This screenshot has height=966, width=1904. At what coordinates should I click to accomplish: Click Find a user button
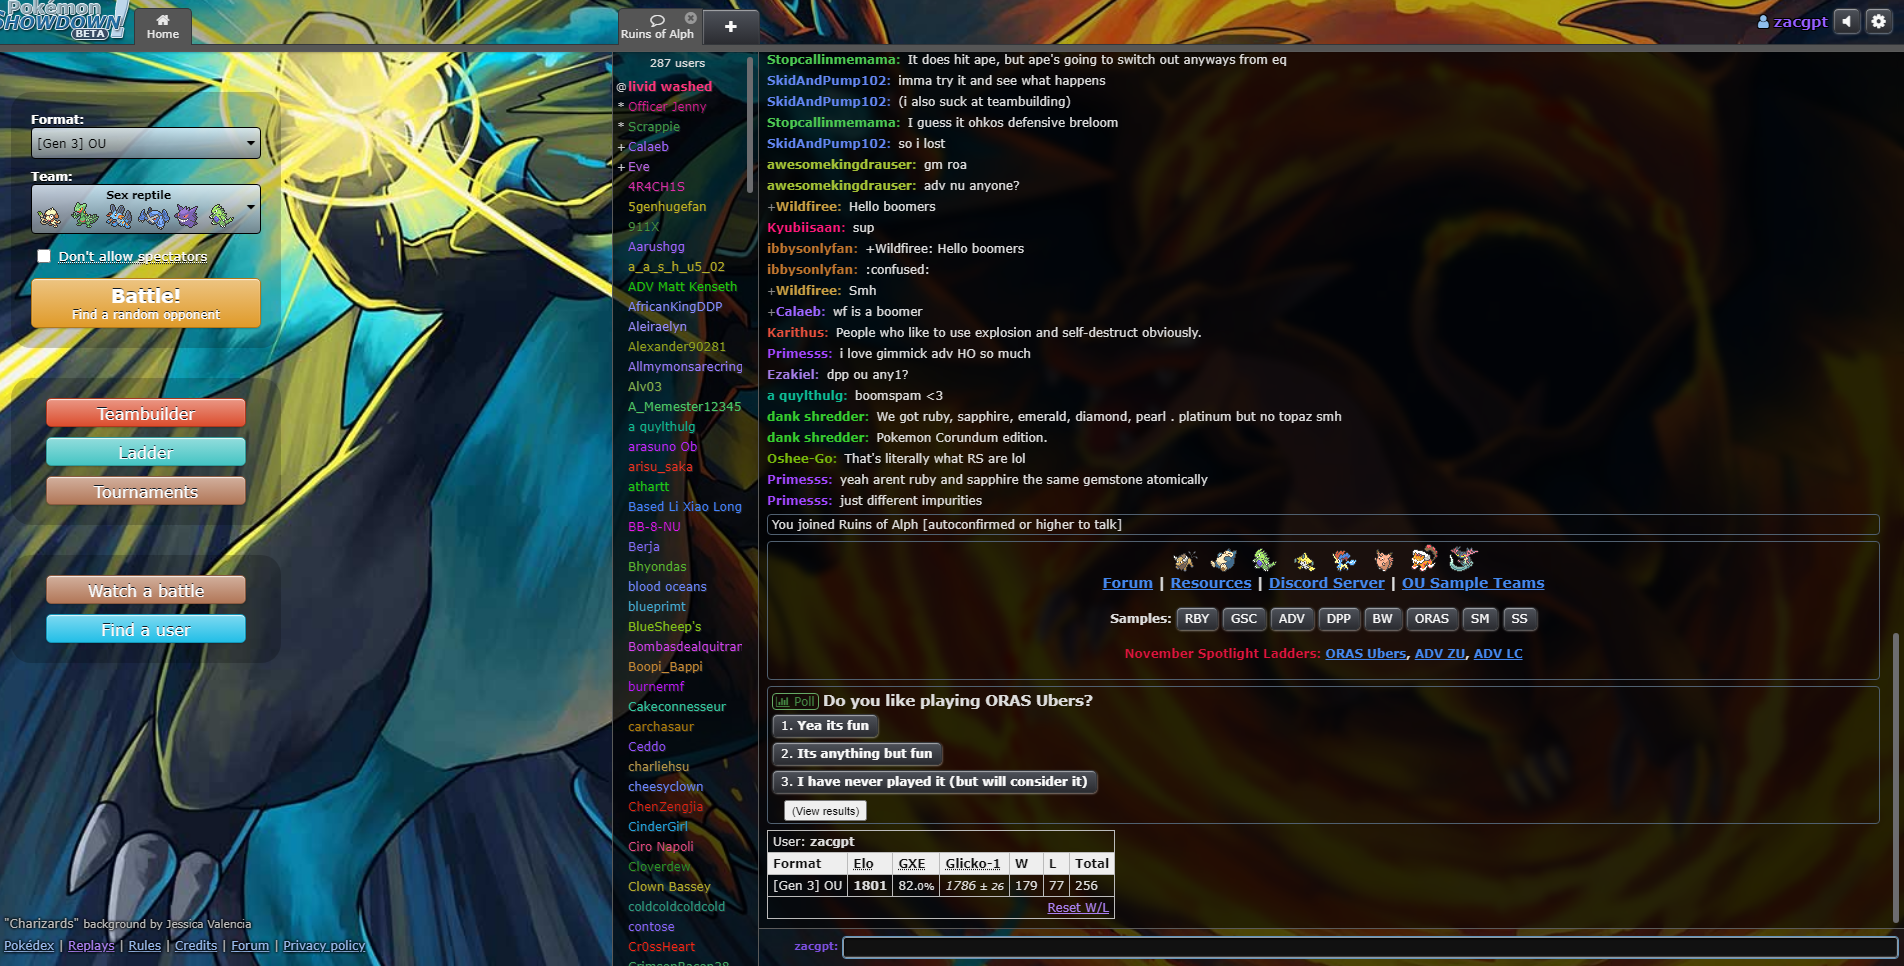(146, 629)
